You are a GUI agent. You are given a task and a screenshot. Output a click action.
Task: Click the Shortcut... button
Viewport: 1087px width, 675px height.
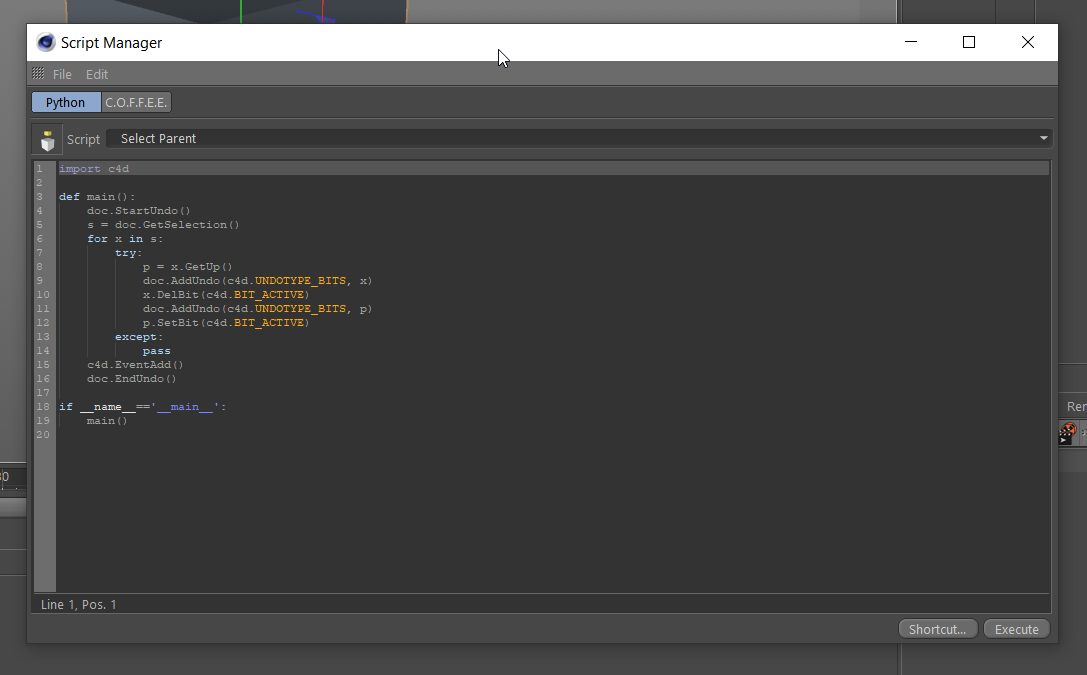click(x=937, y=628)
